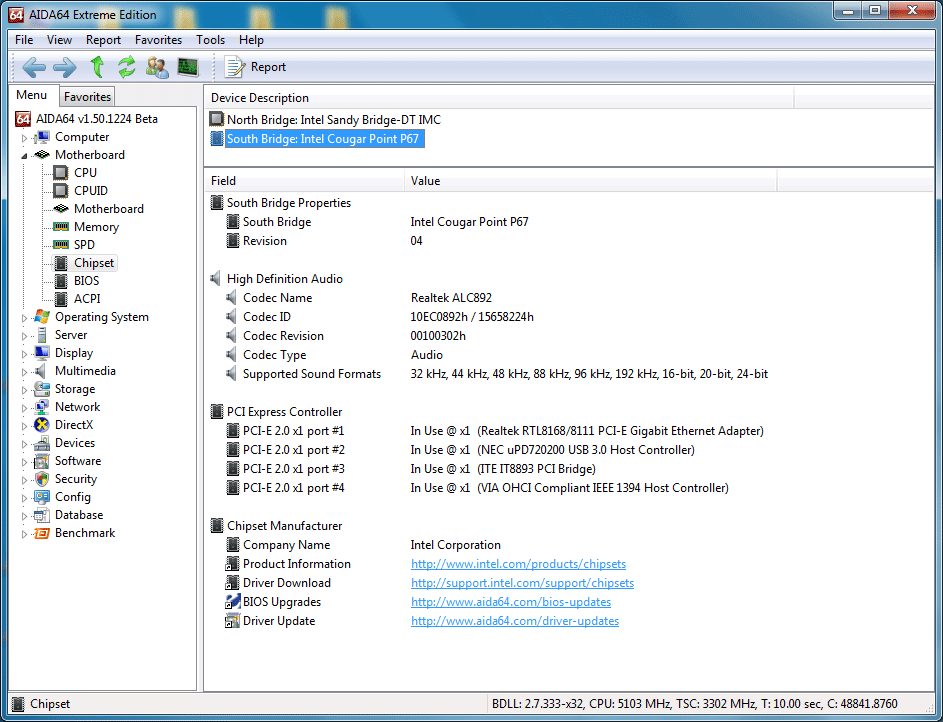Expand the Storage tree node
This screenshot has height=722, width=943.
pyautogui.click(x=24, y=390)
